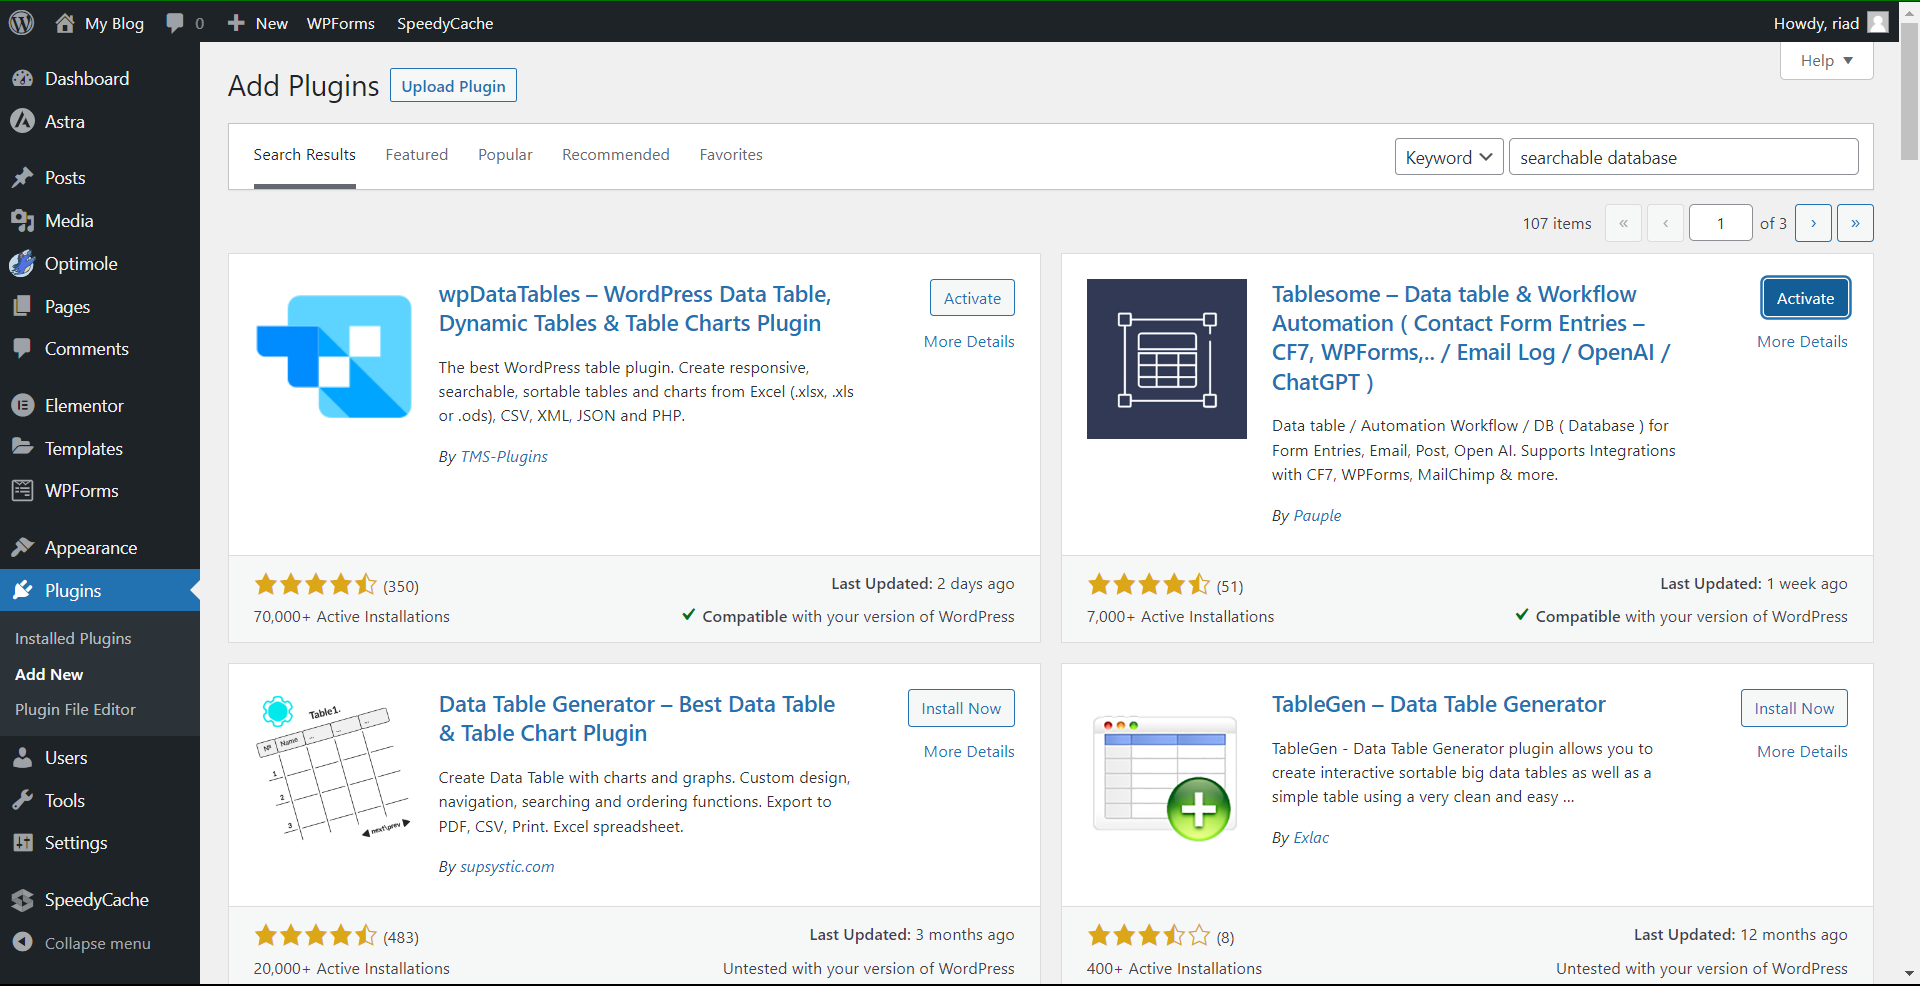The height and width of the screenshot is (986, 1920).
Task: Activate the Tablesome plugin
Action: 1804,297
